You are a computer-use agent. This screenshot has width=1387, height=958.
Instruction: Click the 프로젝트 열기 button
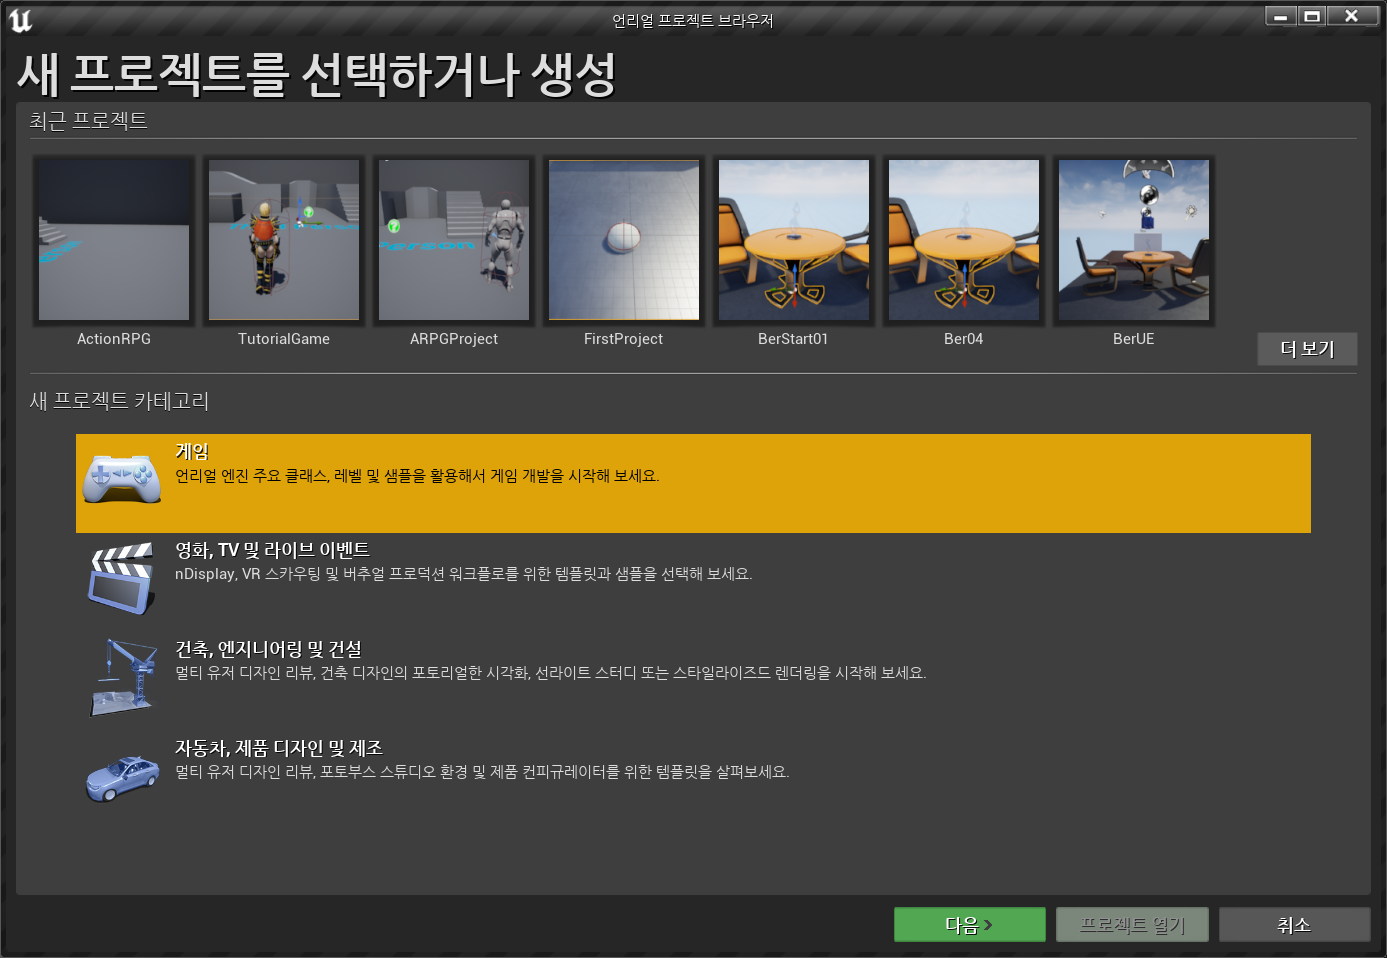(1132, 925)
